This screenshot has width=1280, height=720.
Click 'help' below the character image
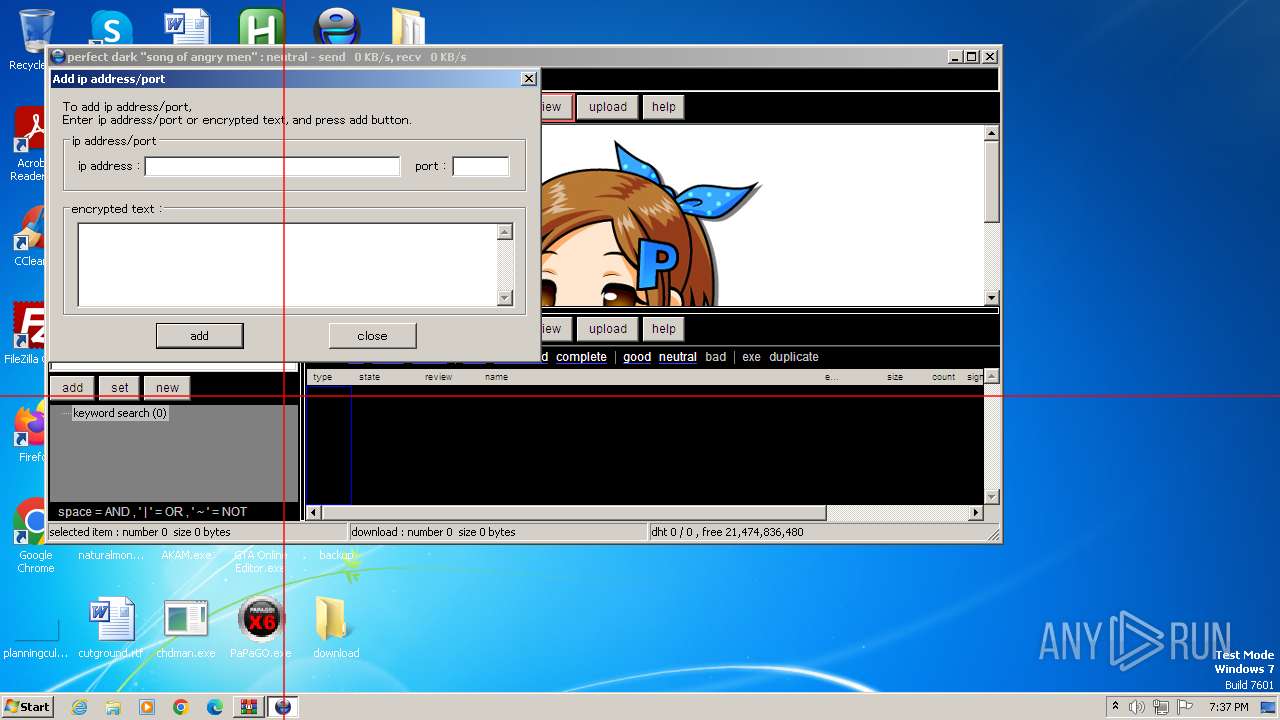tap(664, 329)
